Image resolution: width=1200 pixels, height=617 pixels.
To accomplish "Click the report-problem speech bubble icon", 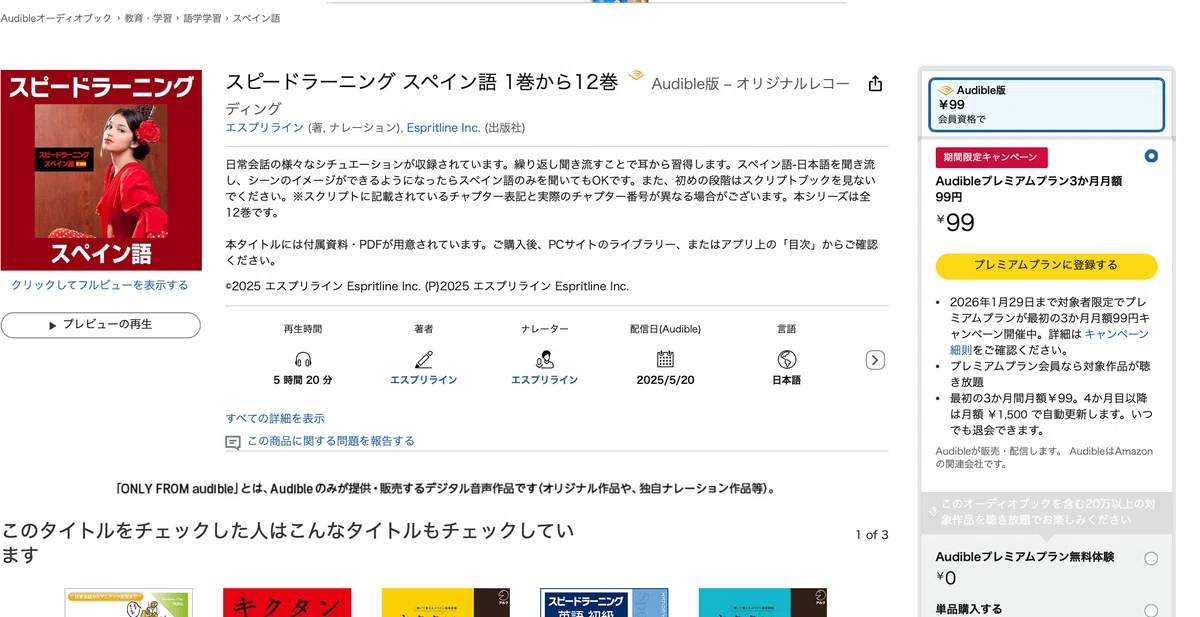I will tap(233, 442).
